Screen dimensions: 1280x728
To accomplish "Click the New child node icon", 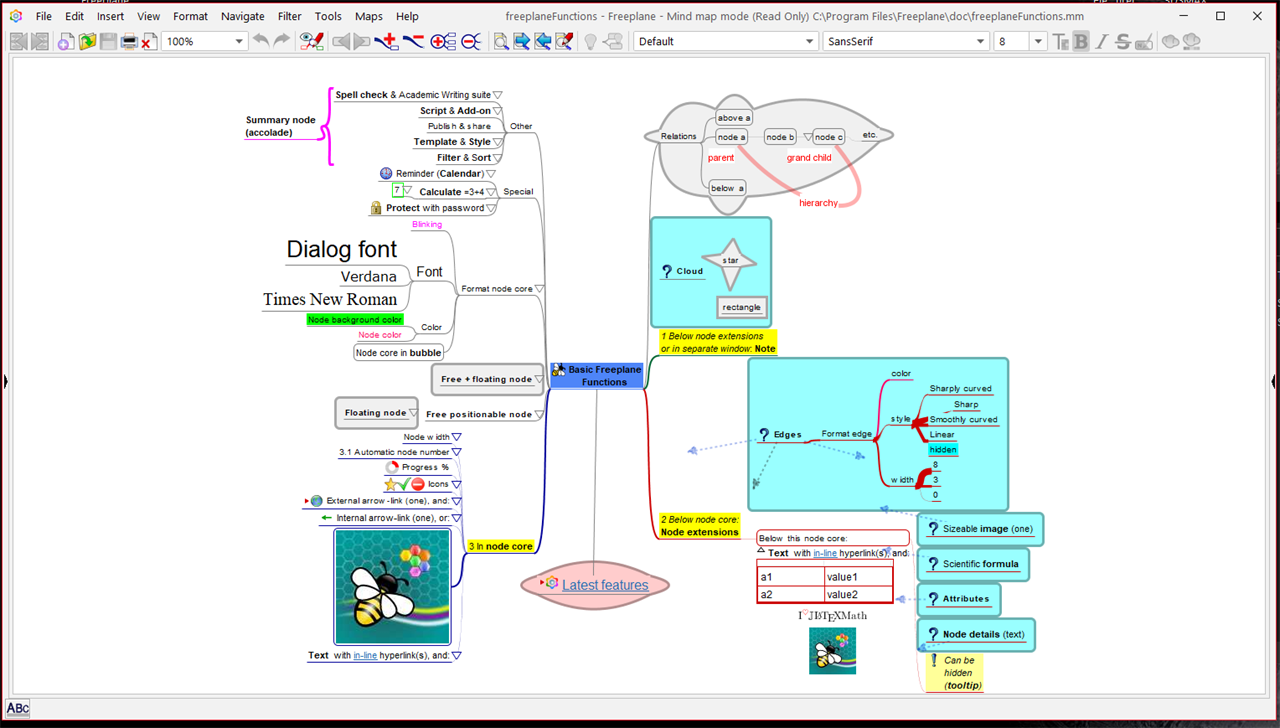I will tap(385, 41).
